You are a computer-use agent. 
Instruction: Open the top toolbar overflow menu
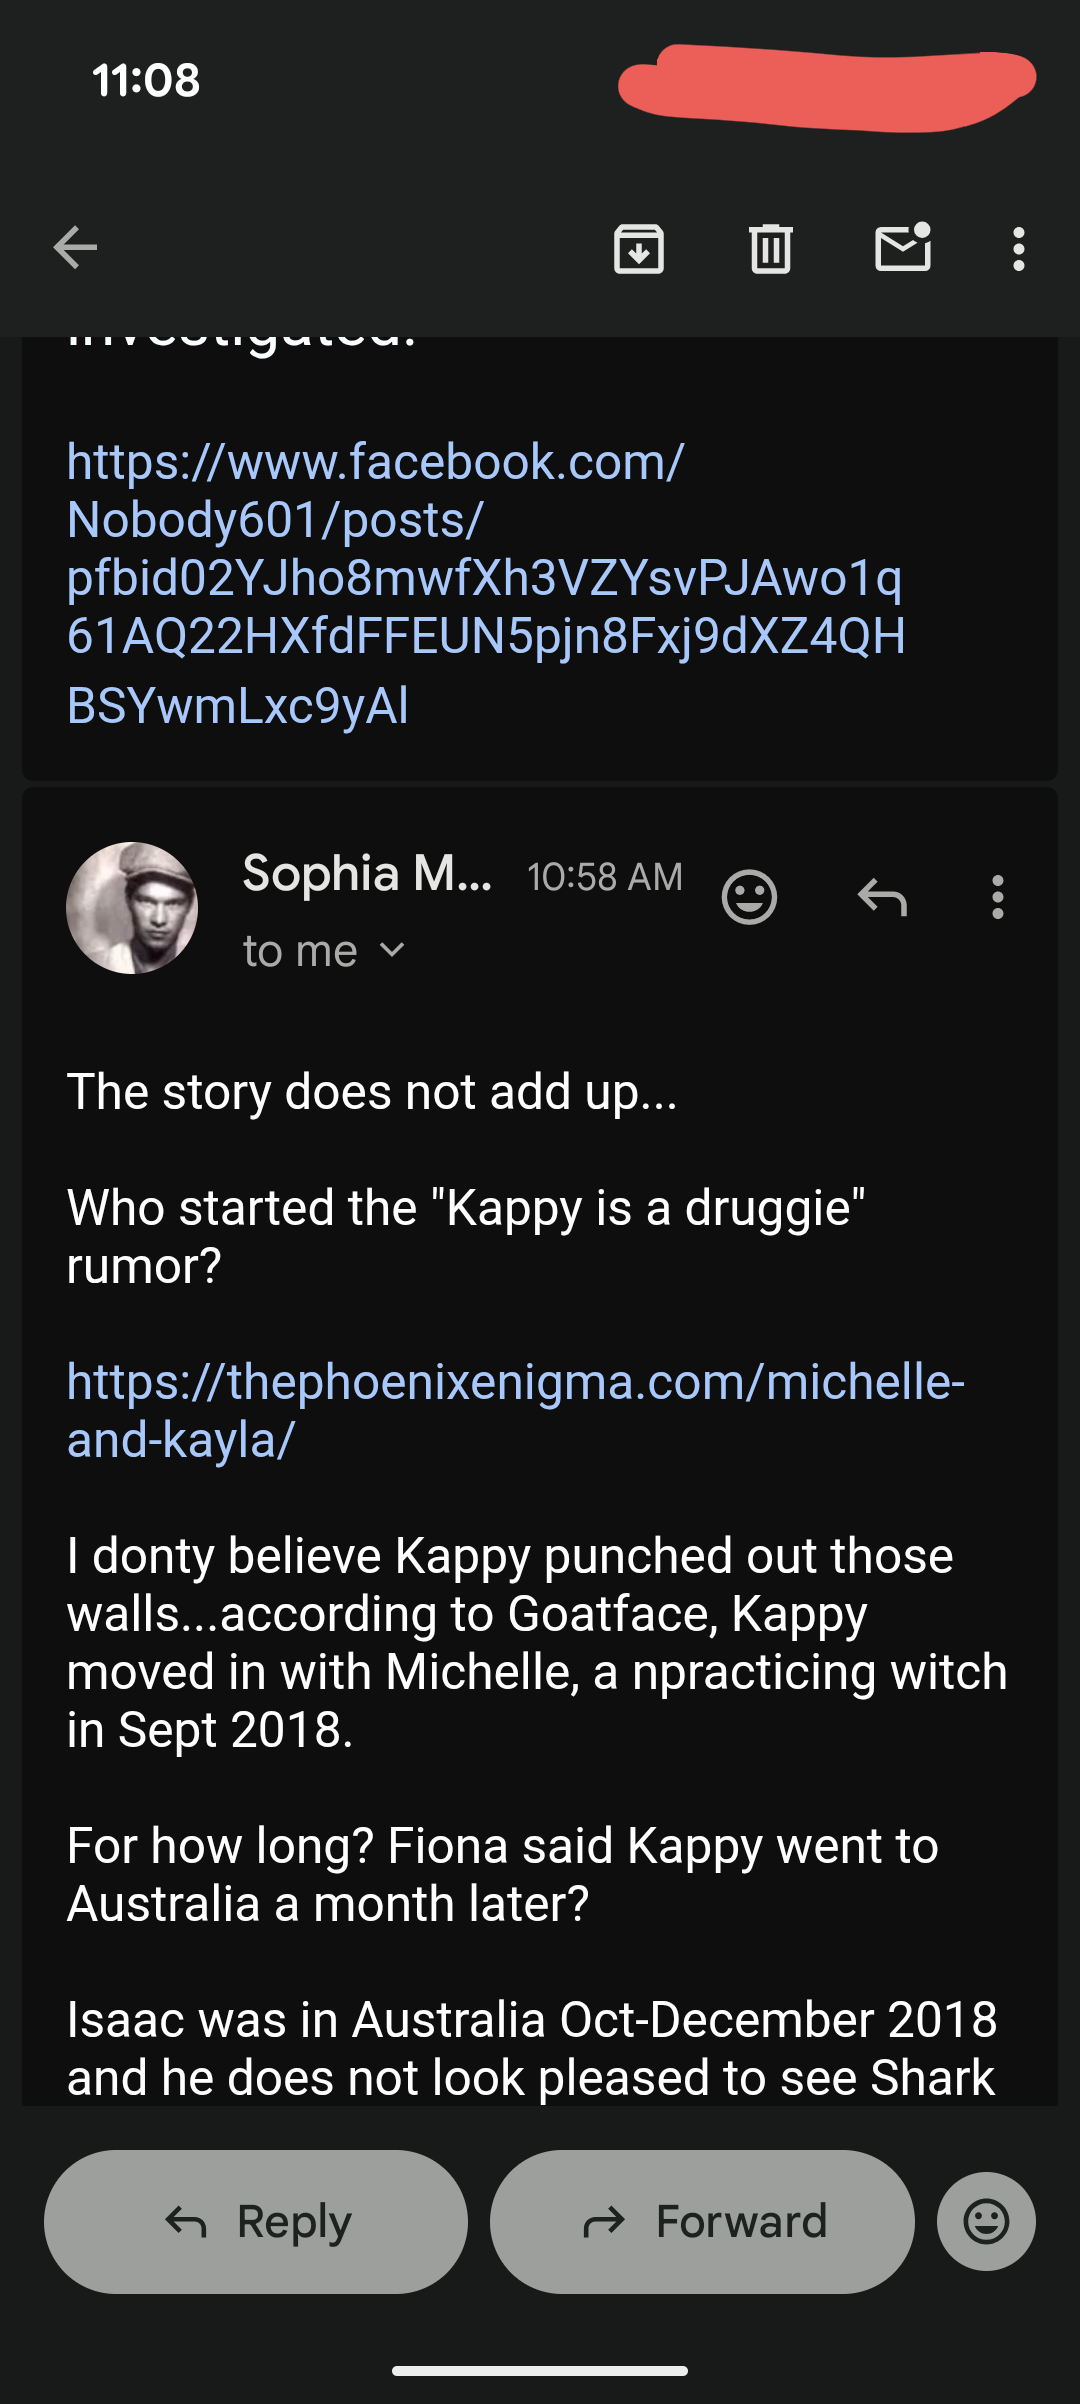tap(1018, 248)
